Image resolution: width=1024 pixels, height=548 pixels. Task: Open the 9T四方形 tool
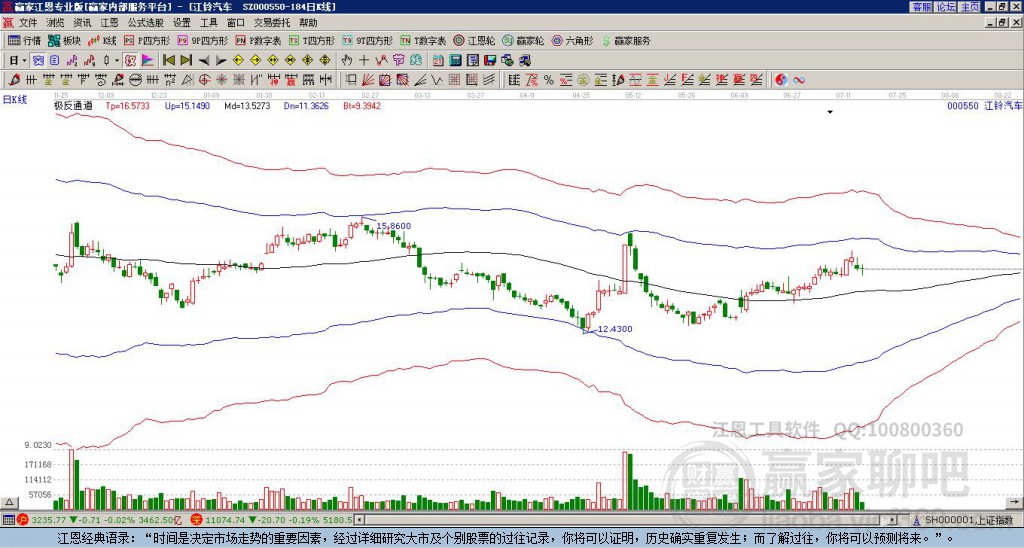pos(368,40)
